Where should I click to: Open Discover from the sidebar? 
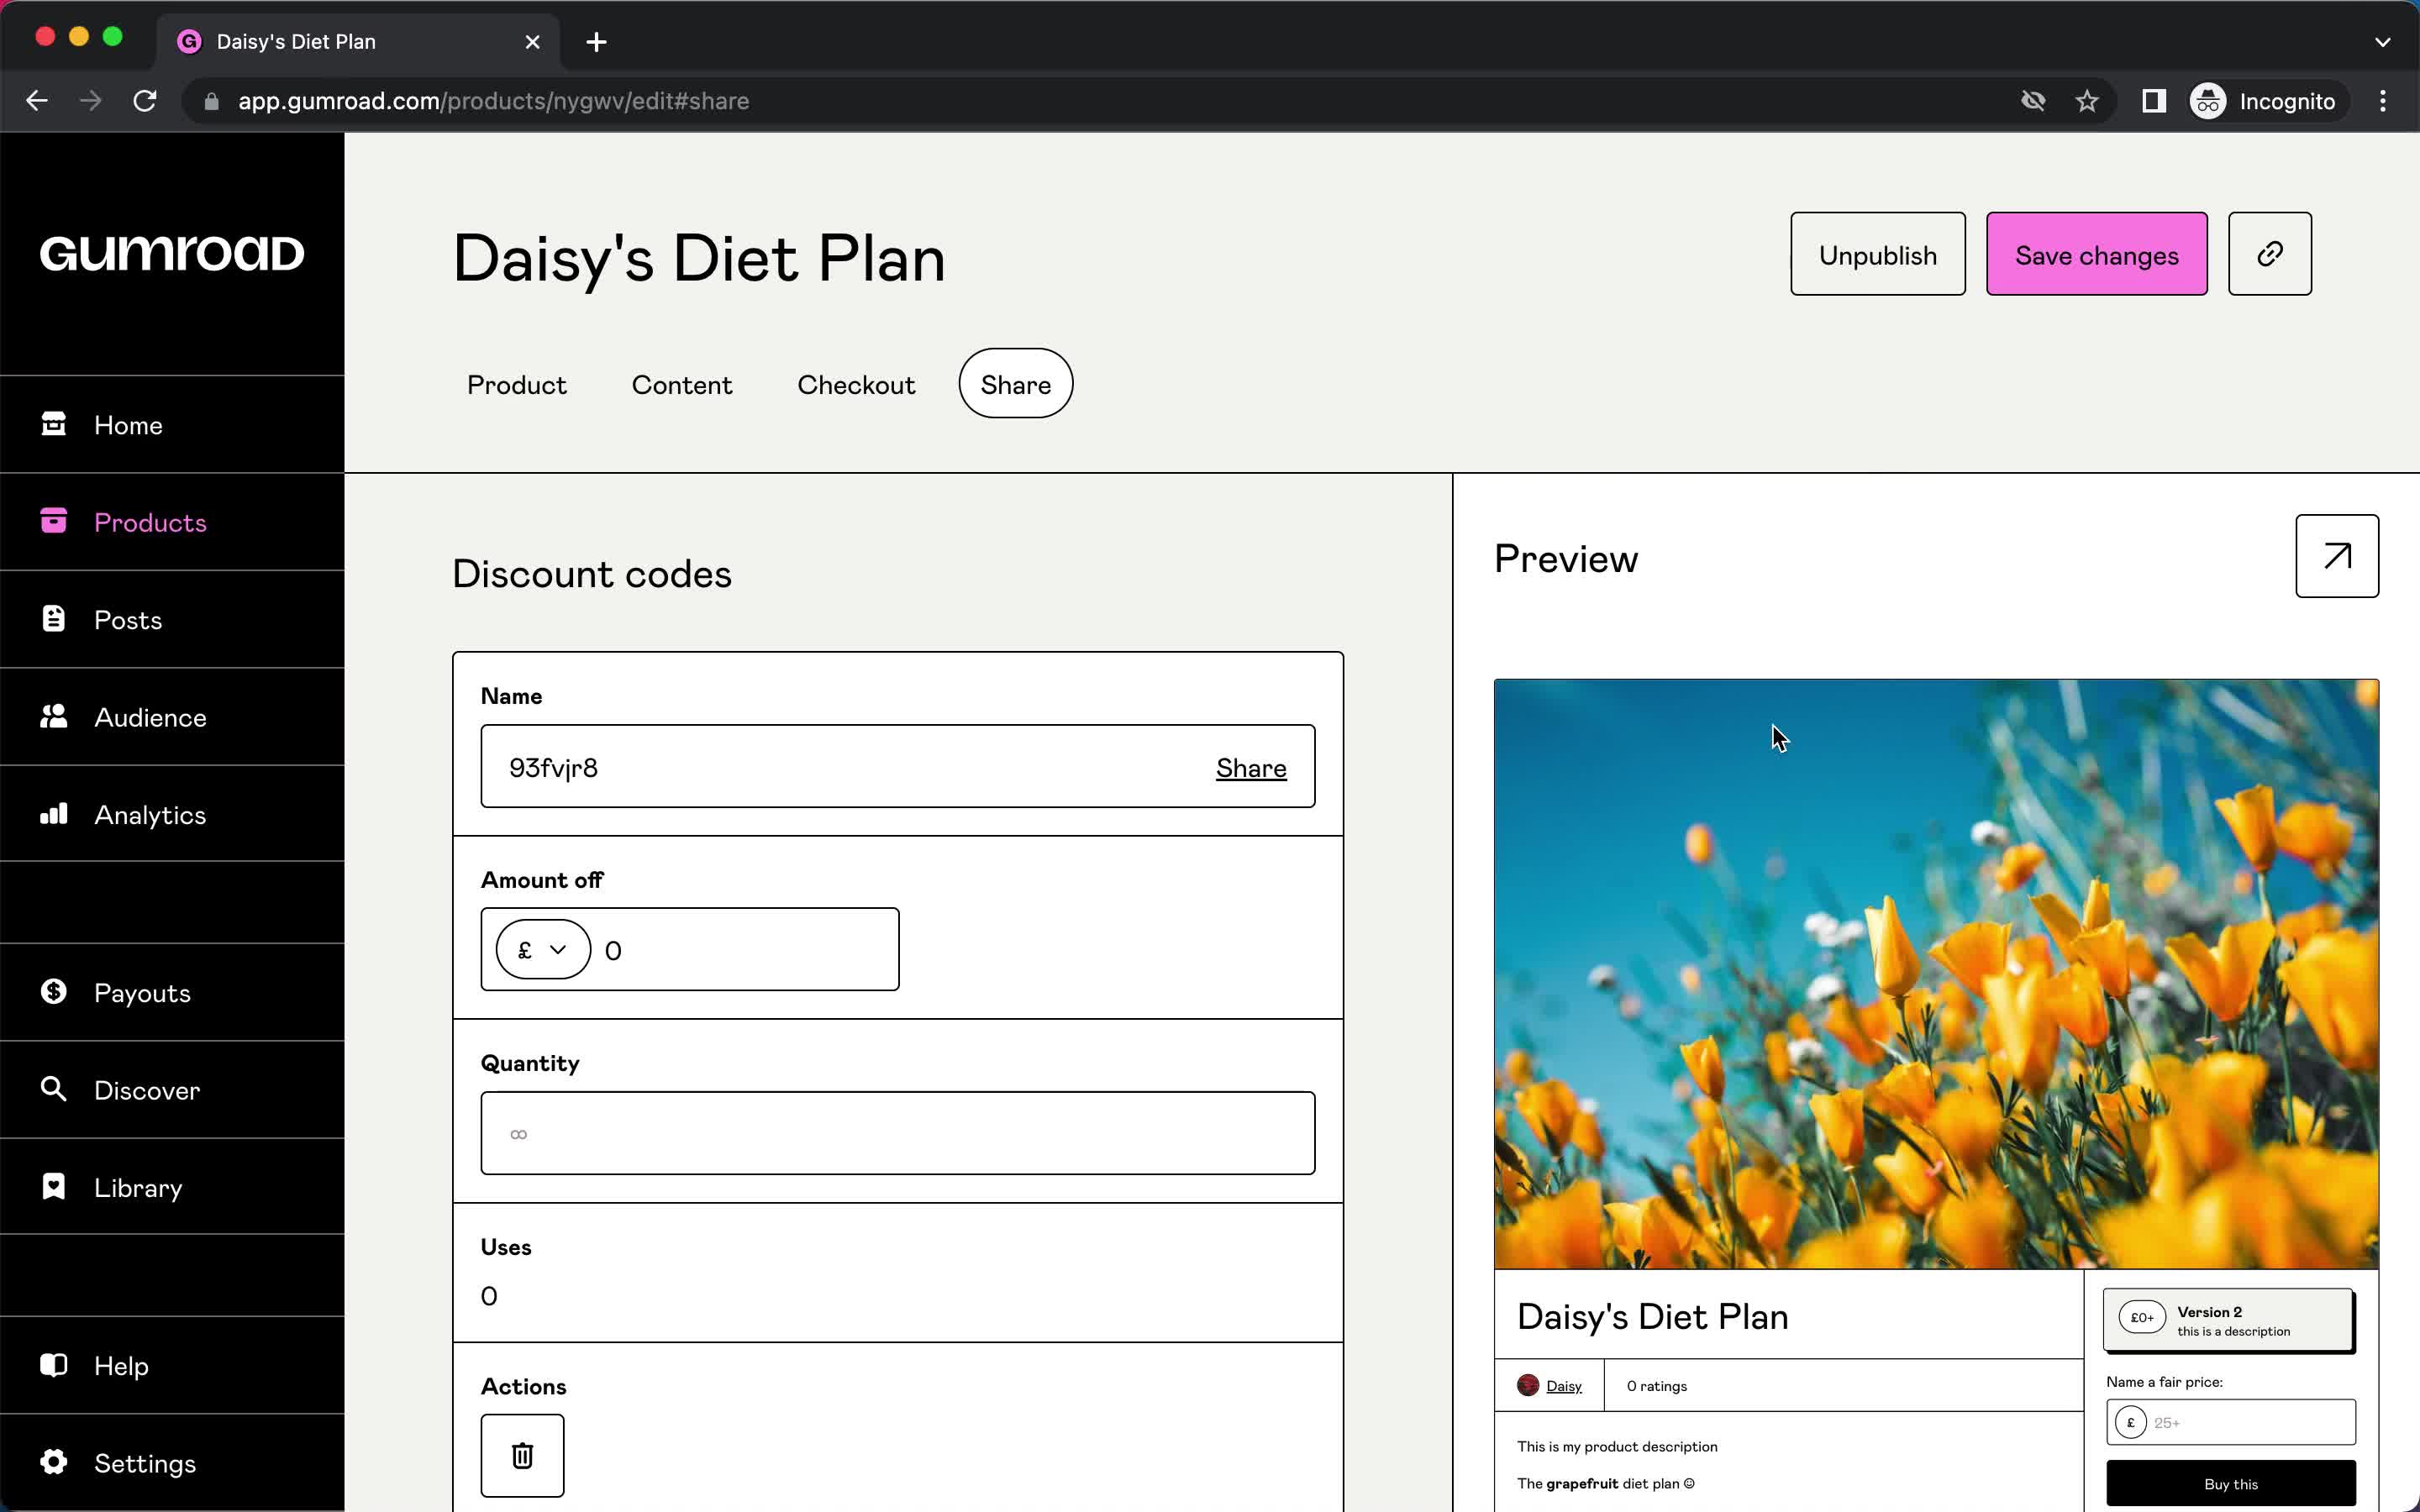click(x=172, y=1090)
